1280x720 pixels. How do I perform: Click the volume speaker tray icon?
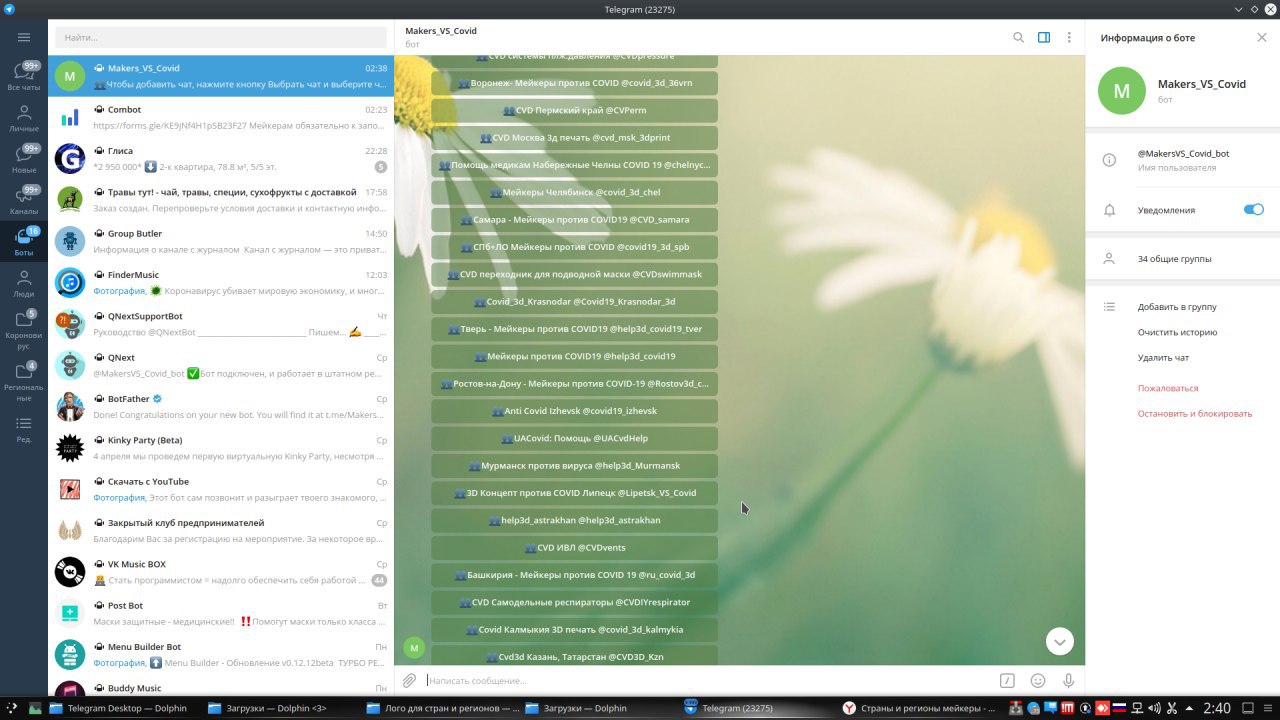1153,708
